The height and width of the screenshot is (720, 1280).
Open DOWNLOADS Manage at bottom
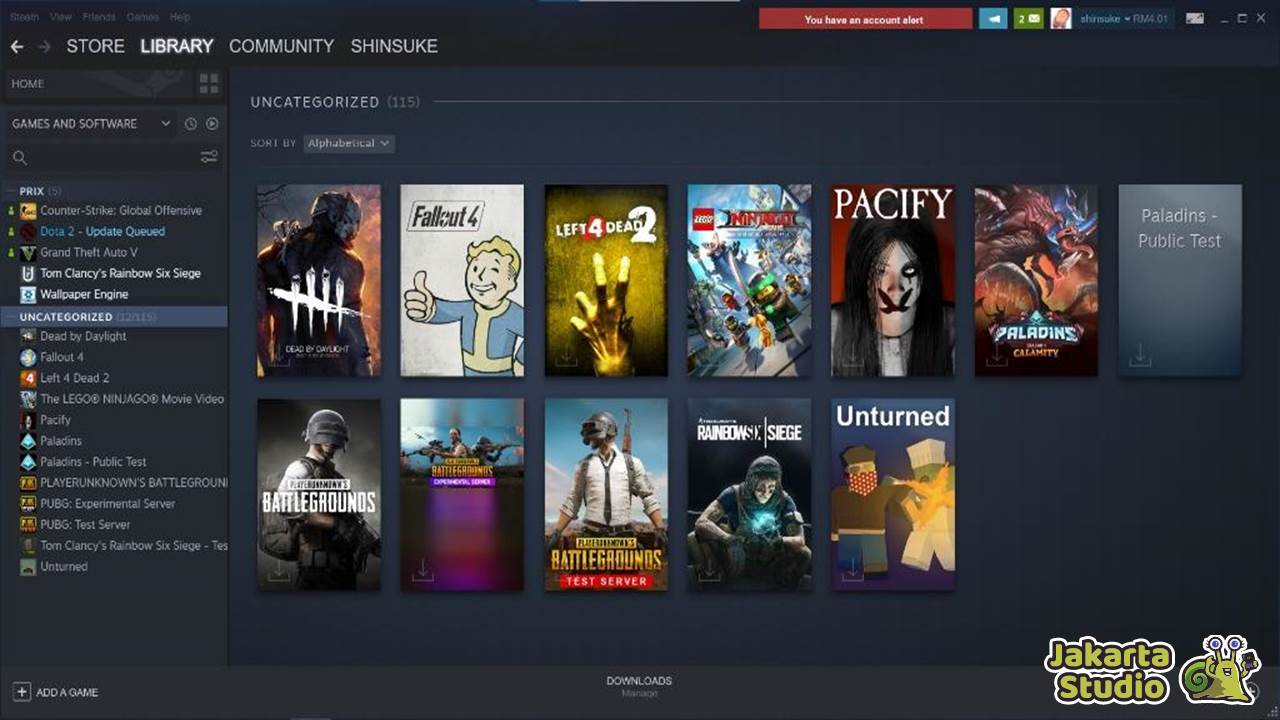point(639,686)
